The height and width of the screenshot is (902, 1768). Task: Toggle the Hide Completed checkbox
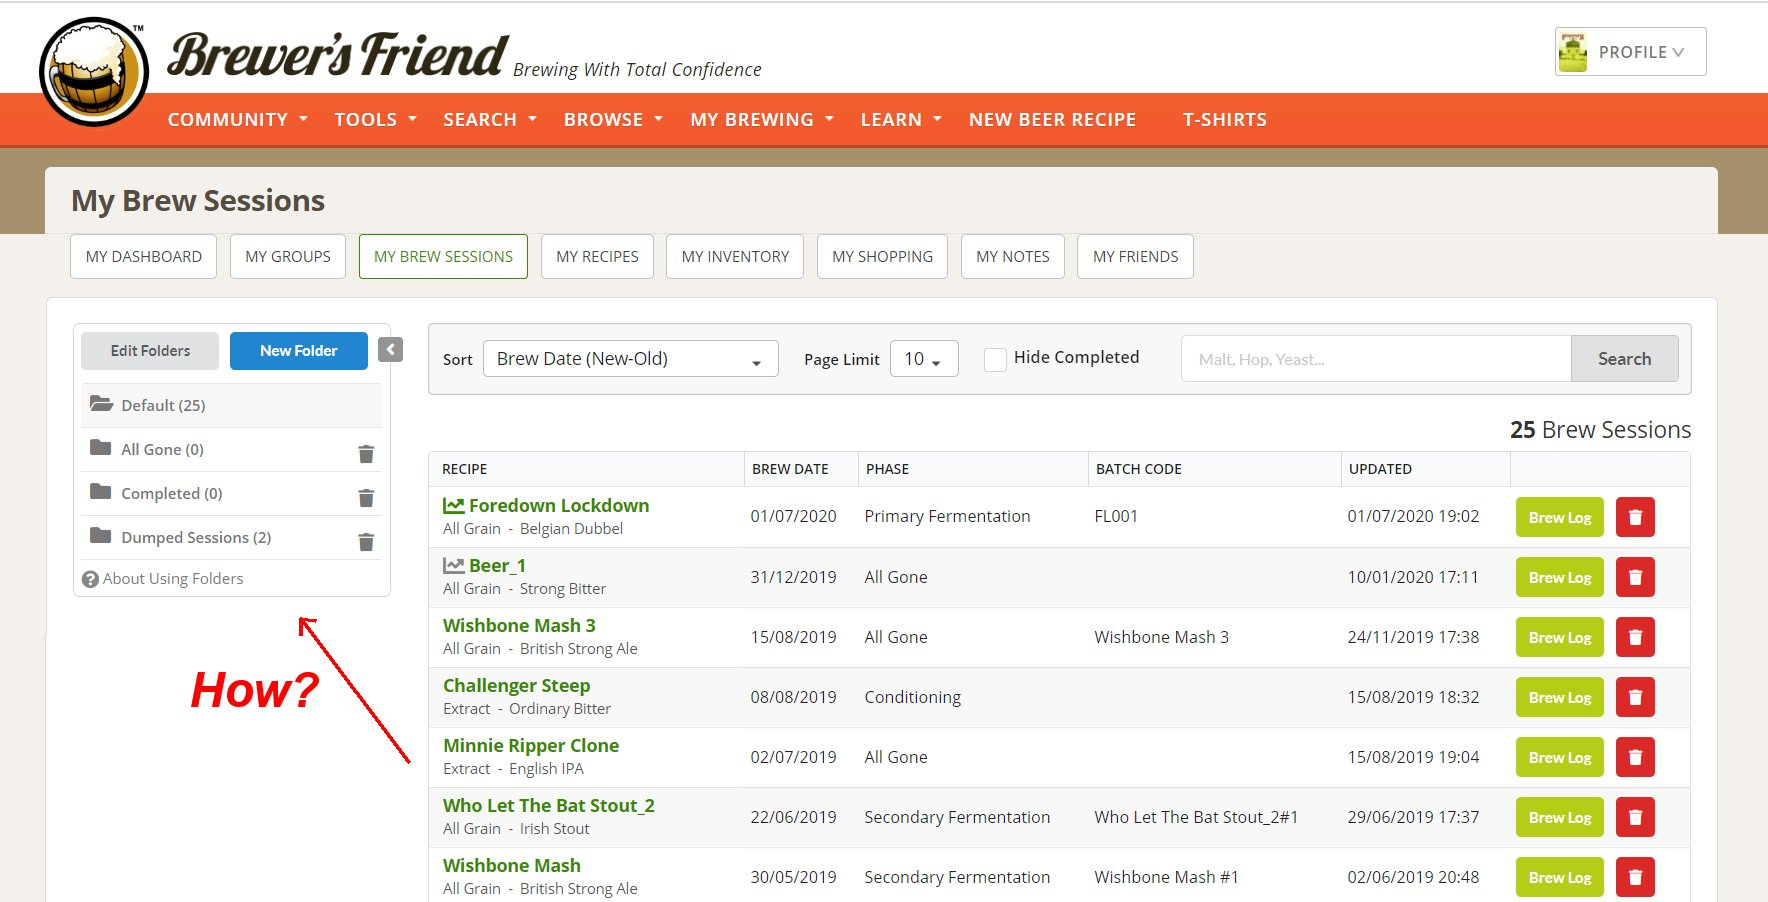tap(995, 359)
